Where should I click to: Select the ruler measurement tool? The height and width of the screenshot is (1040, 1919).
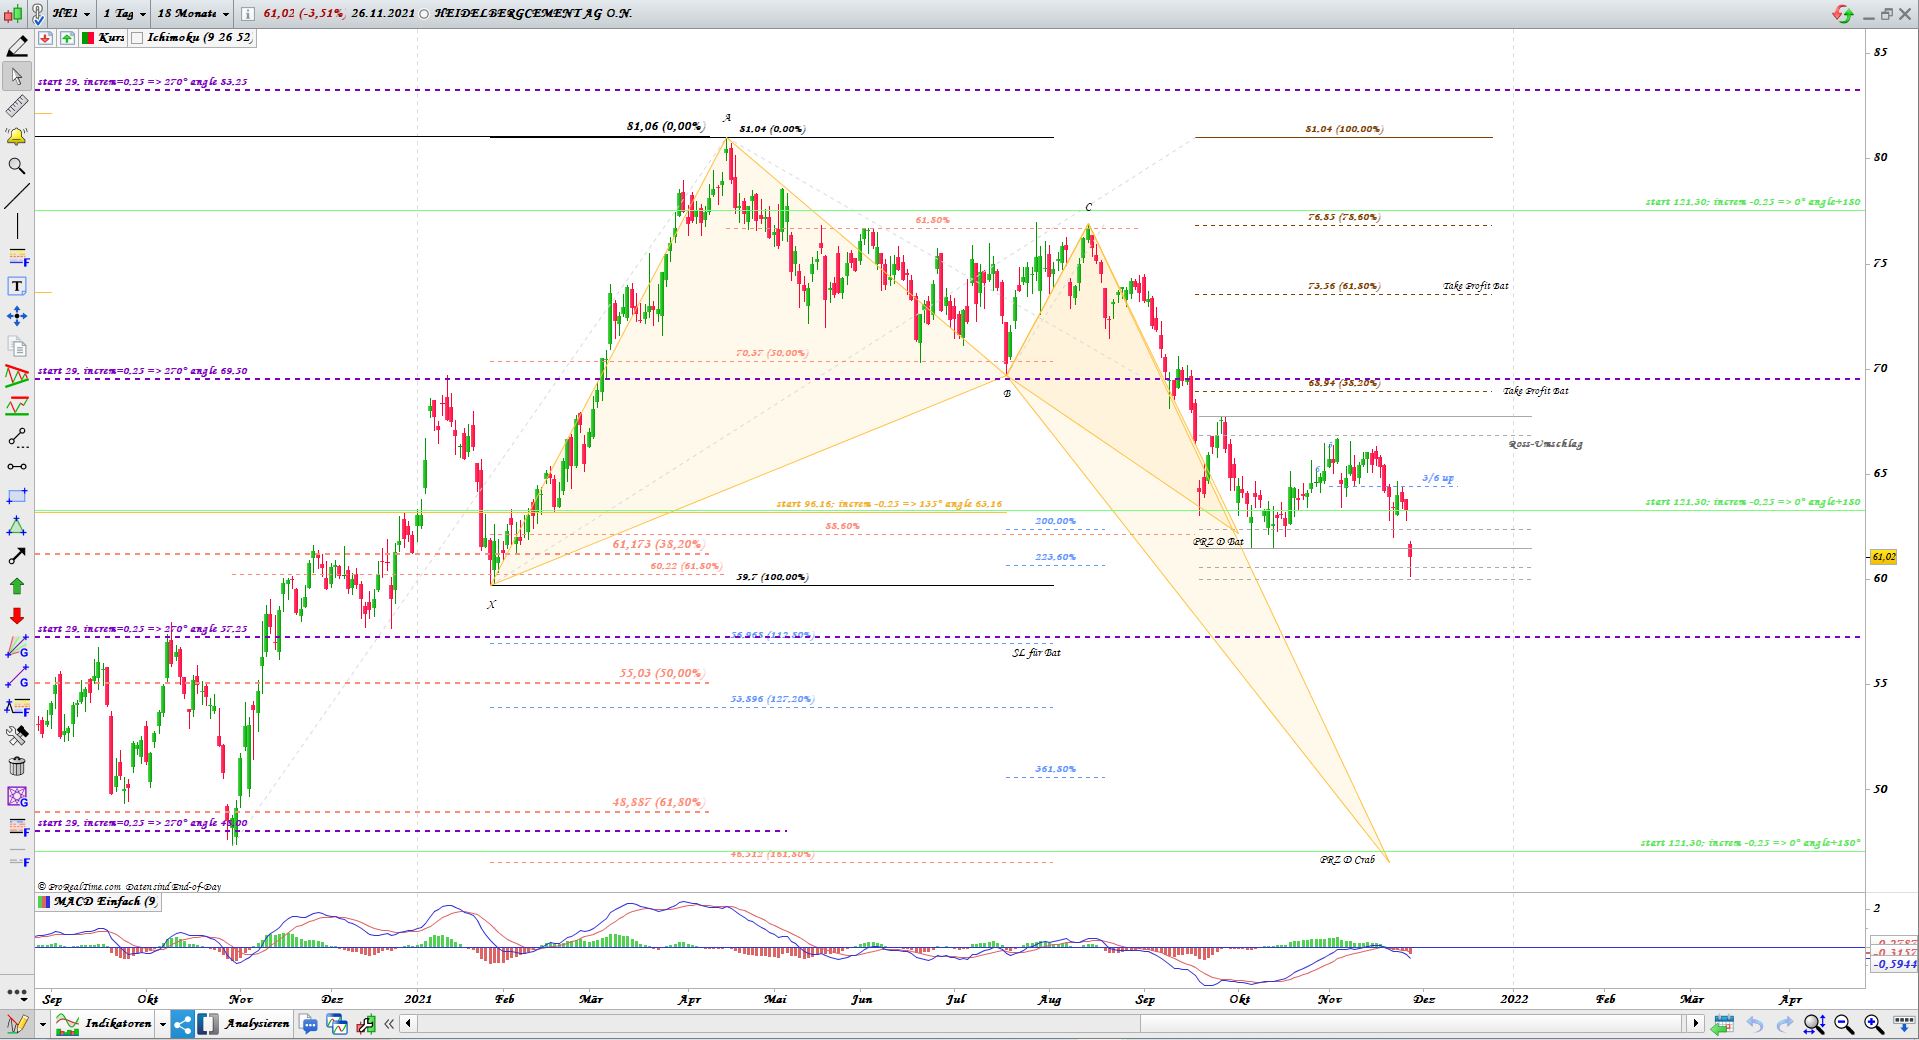point(17,106)
